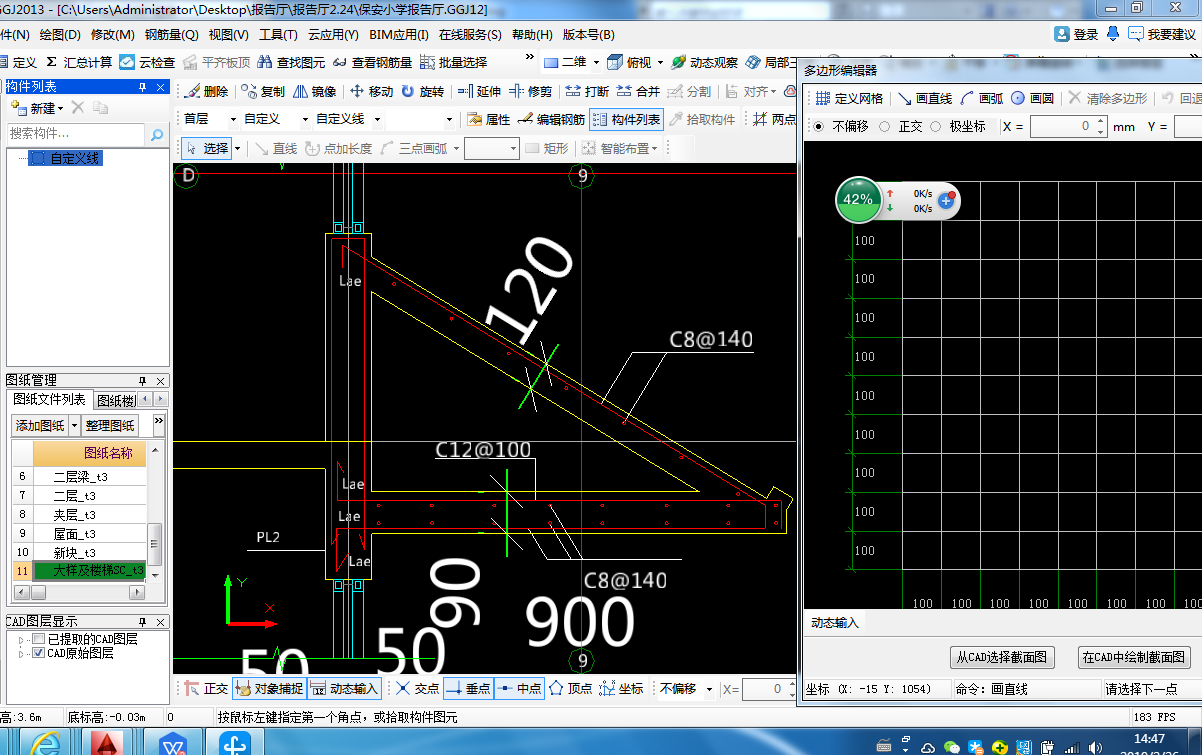
Task: Open the 修改(M) menu
Action: coord(112,34)
